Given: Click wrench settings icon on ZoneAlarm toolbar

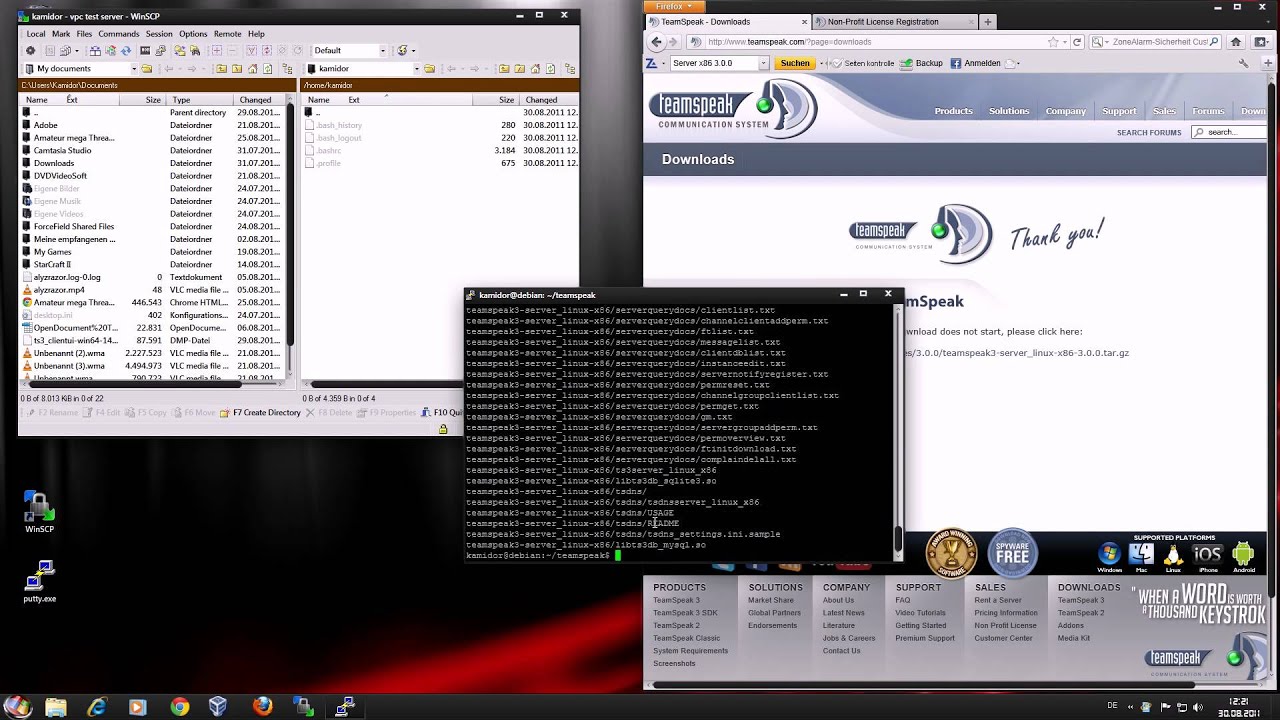Looking at the screenshot, I should (1243, 63).
